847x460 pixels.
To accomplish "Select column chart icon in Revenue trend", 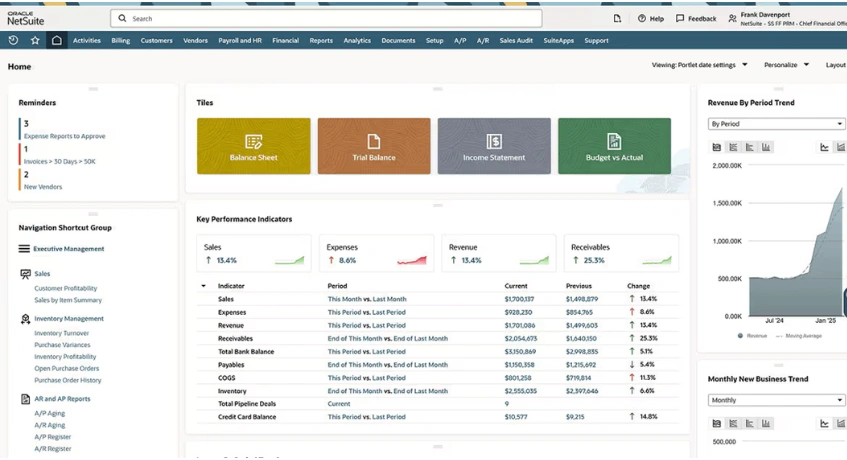I will [766, 147].
